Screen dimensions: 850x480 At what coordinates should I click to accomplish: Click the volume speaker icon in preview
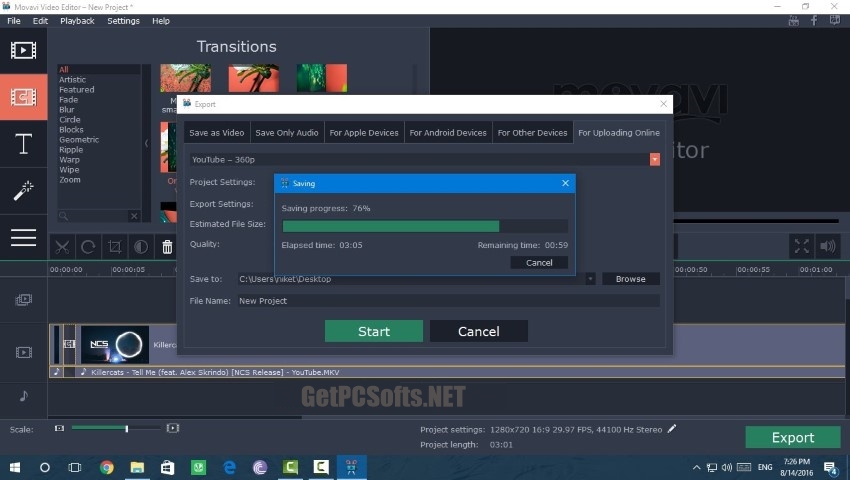pyautogui.click(x=828, y=246)
